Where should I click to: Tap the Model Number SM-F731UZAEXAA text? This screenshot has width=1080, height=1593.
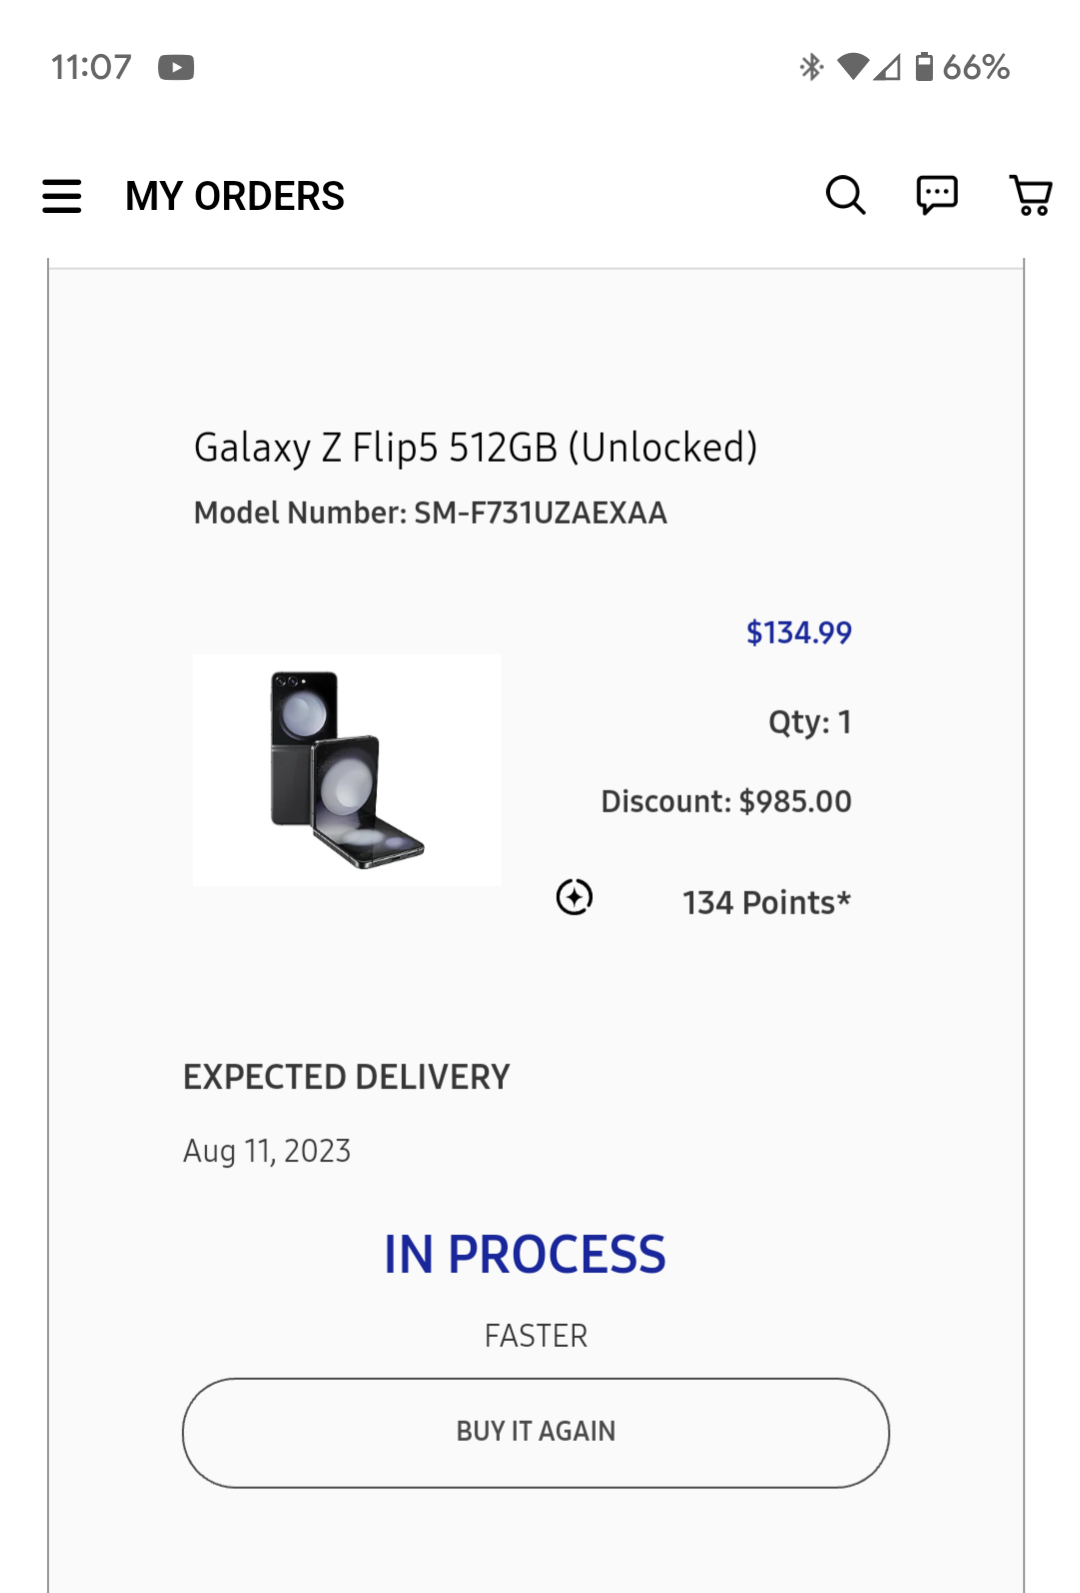click(x=430, y=513)
